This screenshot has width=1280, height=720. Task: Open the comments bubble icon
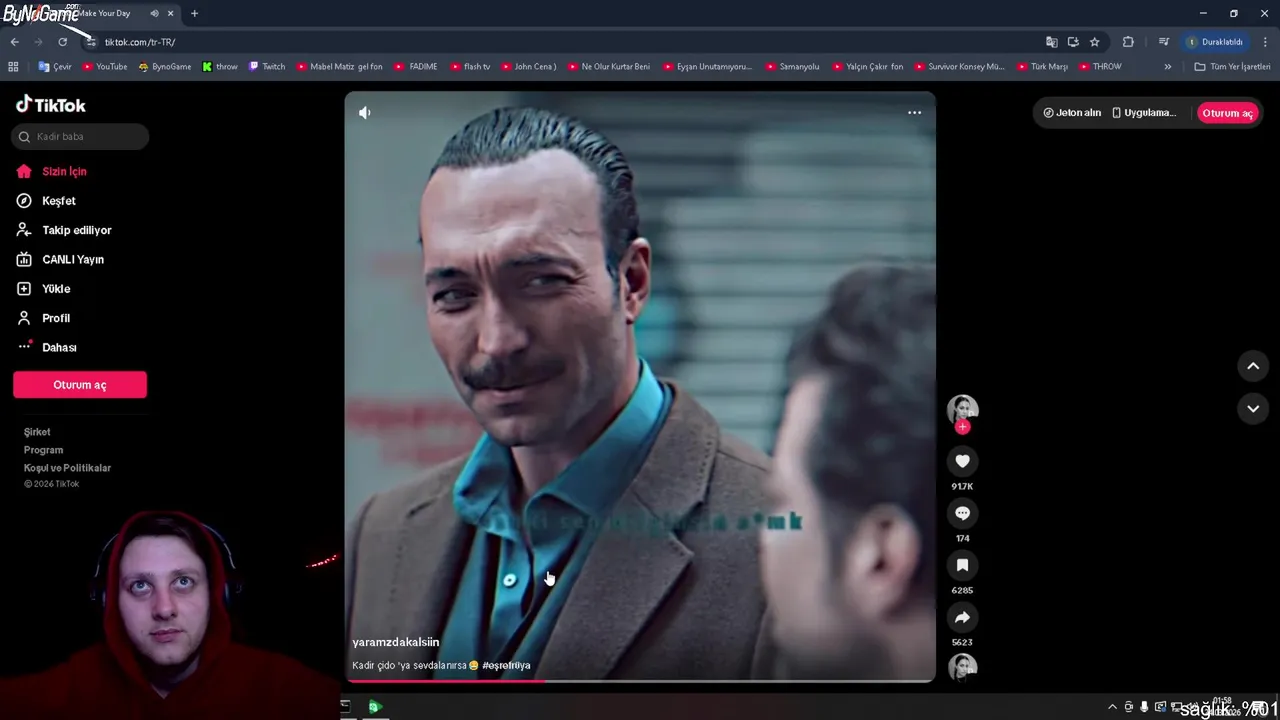click(962, 513)
